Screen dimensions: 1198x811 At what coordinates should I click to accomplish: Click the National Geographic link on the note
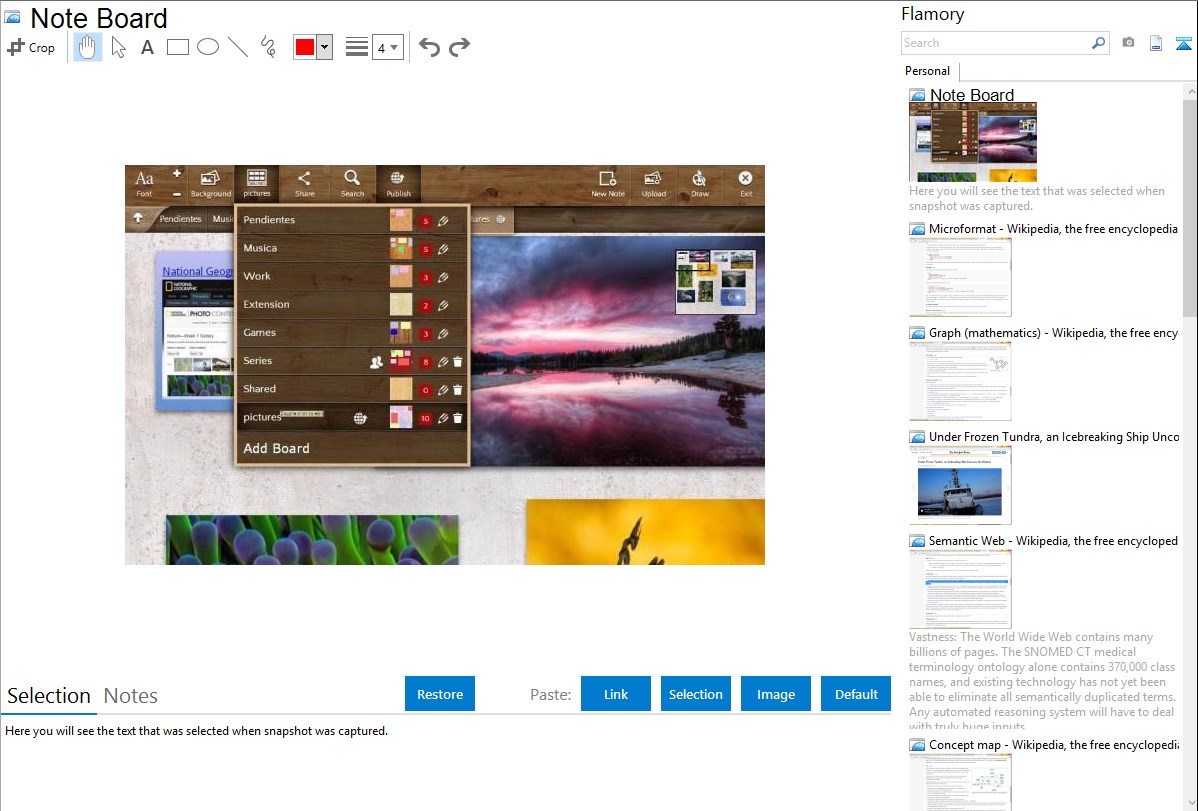pos(197,271)
